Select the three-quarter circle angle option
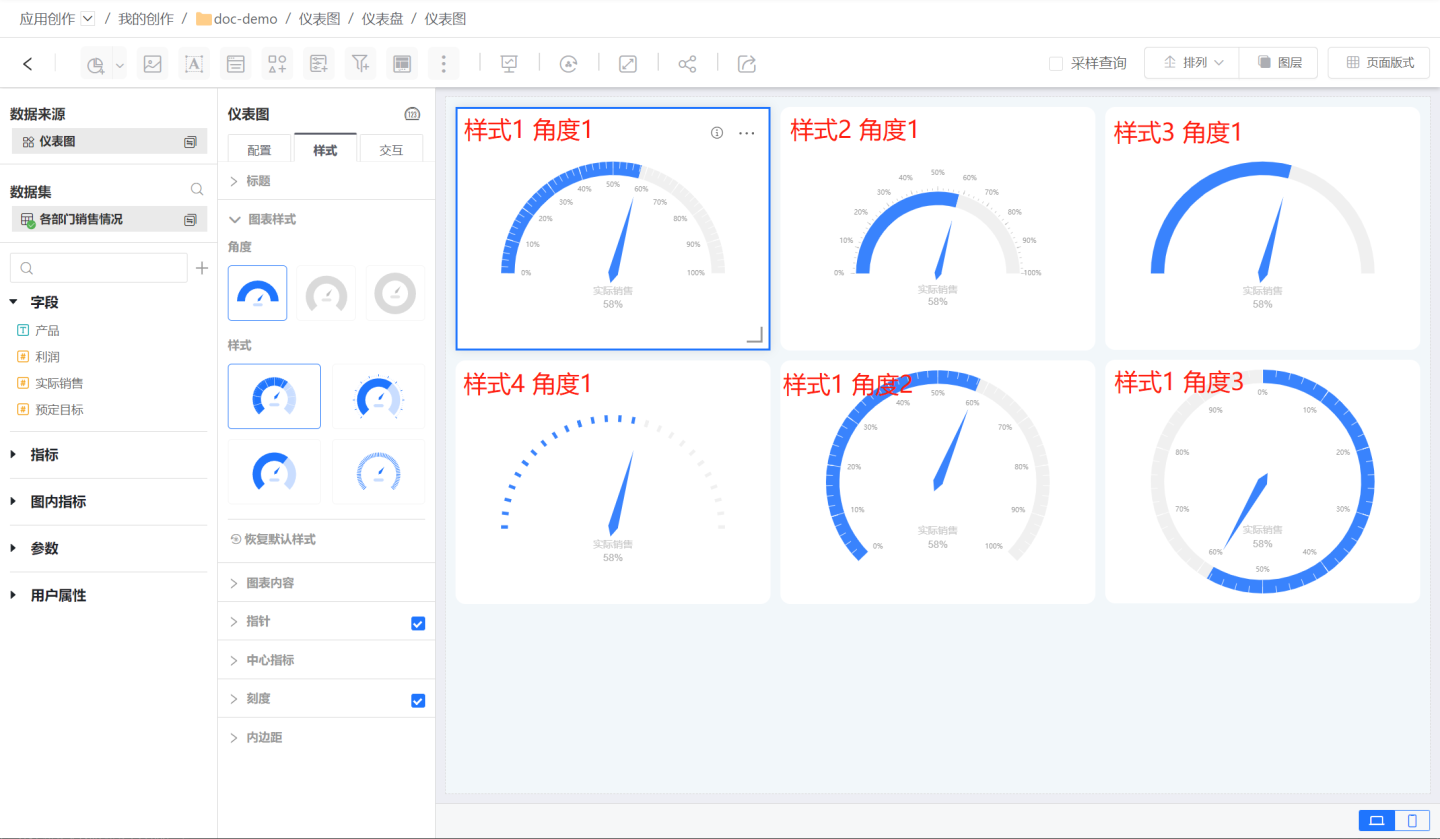 pos(326,293)
